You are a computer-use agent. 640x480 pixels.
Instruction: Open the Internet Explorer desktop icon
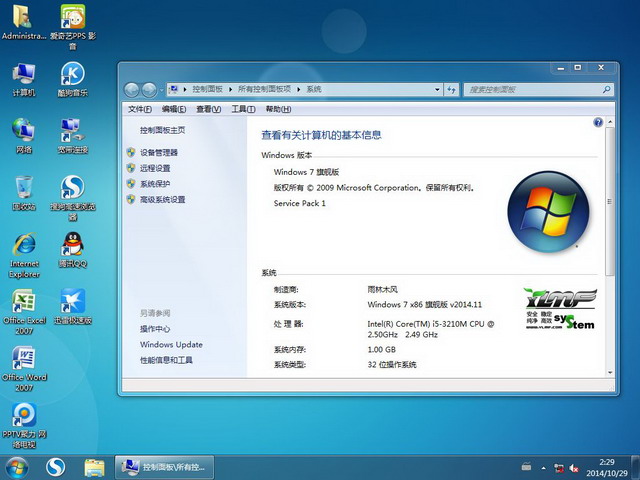(24, 256)
